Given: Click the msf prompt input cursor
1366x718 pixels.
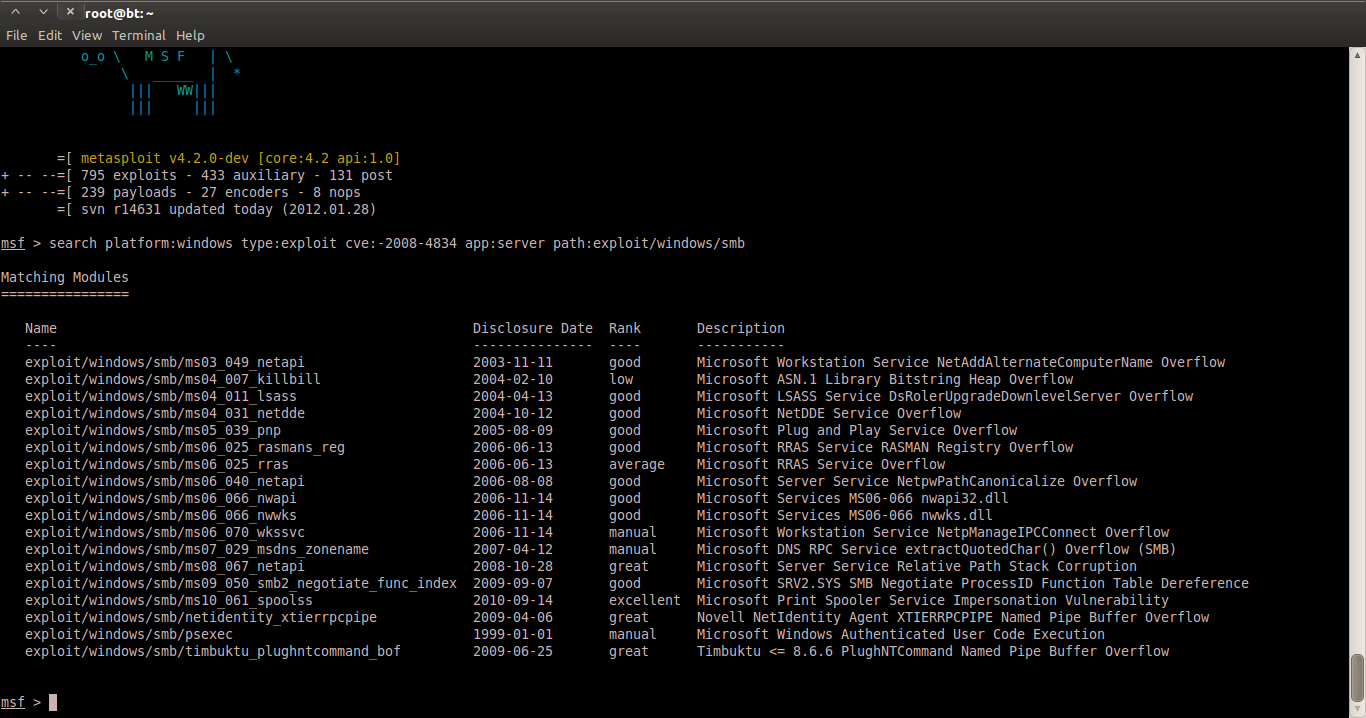Looking at the screenshot, I should point(53,702).
